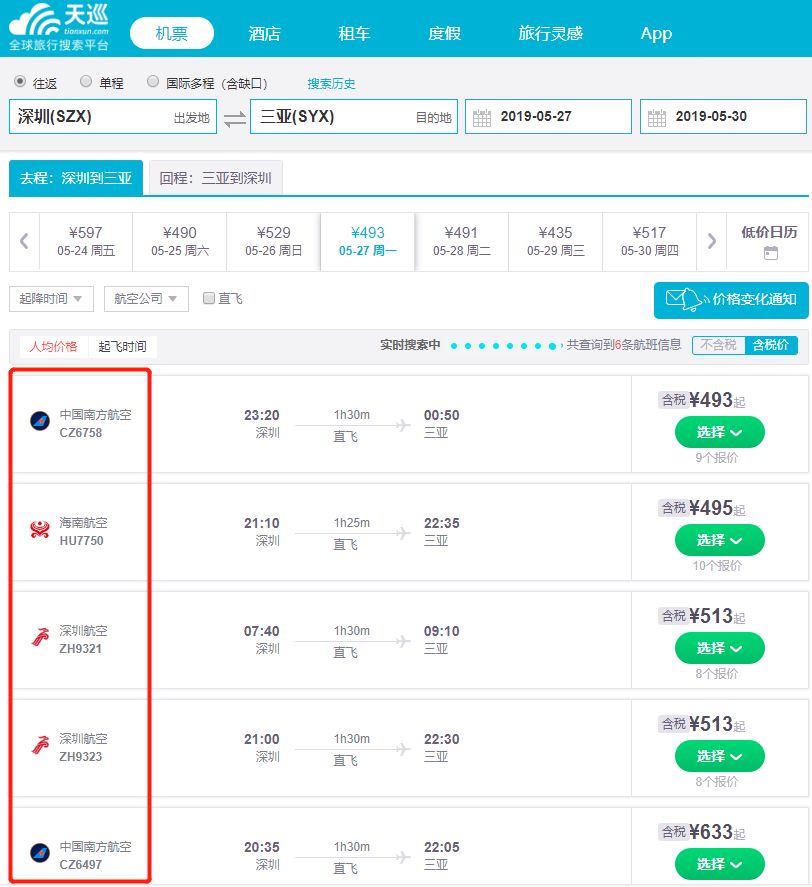This screenshot has height=887, width=812.
Task: Click flight number CZ6497
Action: point(81,865)
